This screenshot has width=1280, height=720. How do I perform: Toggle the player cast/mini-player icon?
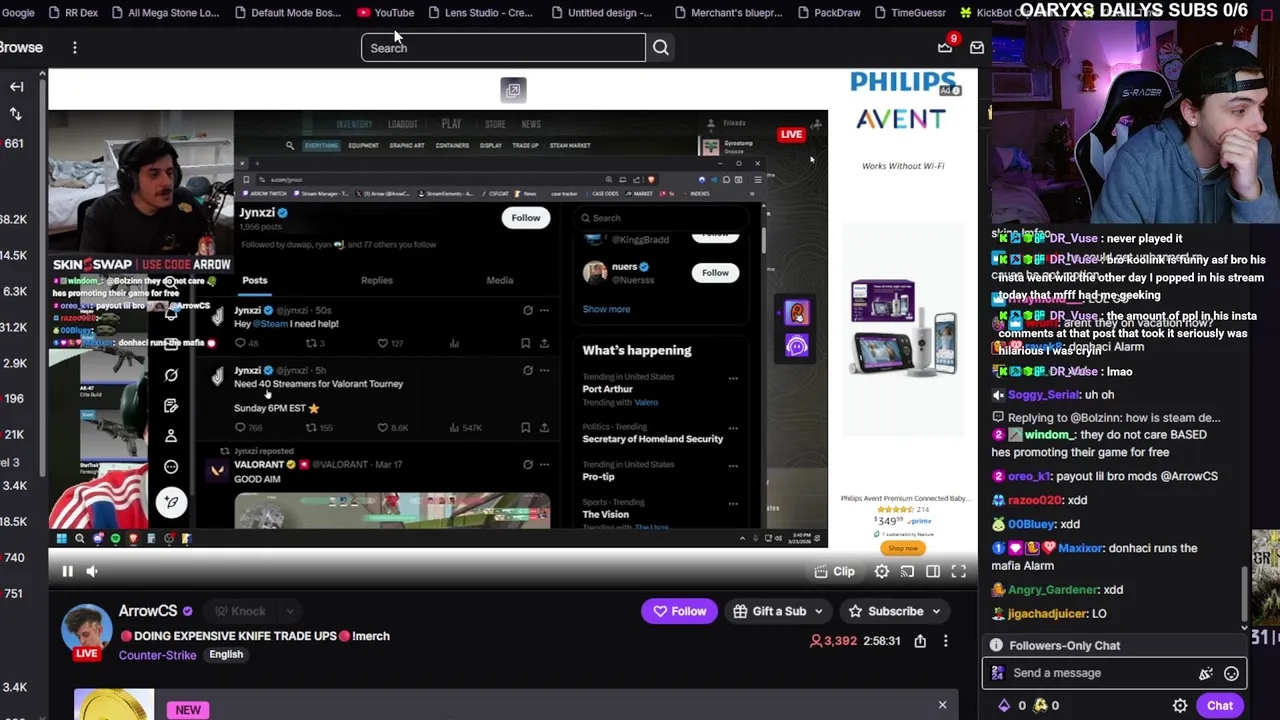pyautogui.click(x=907, y=571)
